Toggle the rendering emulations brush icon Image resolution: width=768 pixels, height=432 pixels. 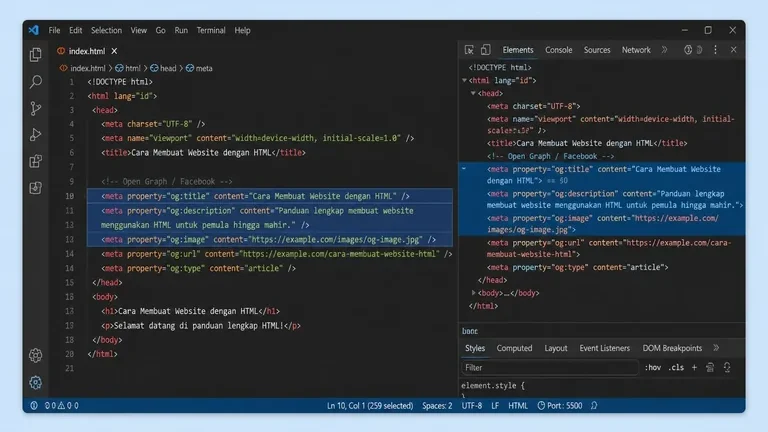coord(710,367)
